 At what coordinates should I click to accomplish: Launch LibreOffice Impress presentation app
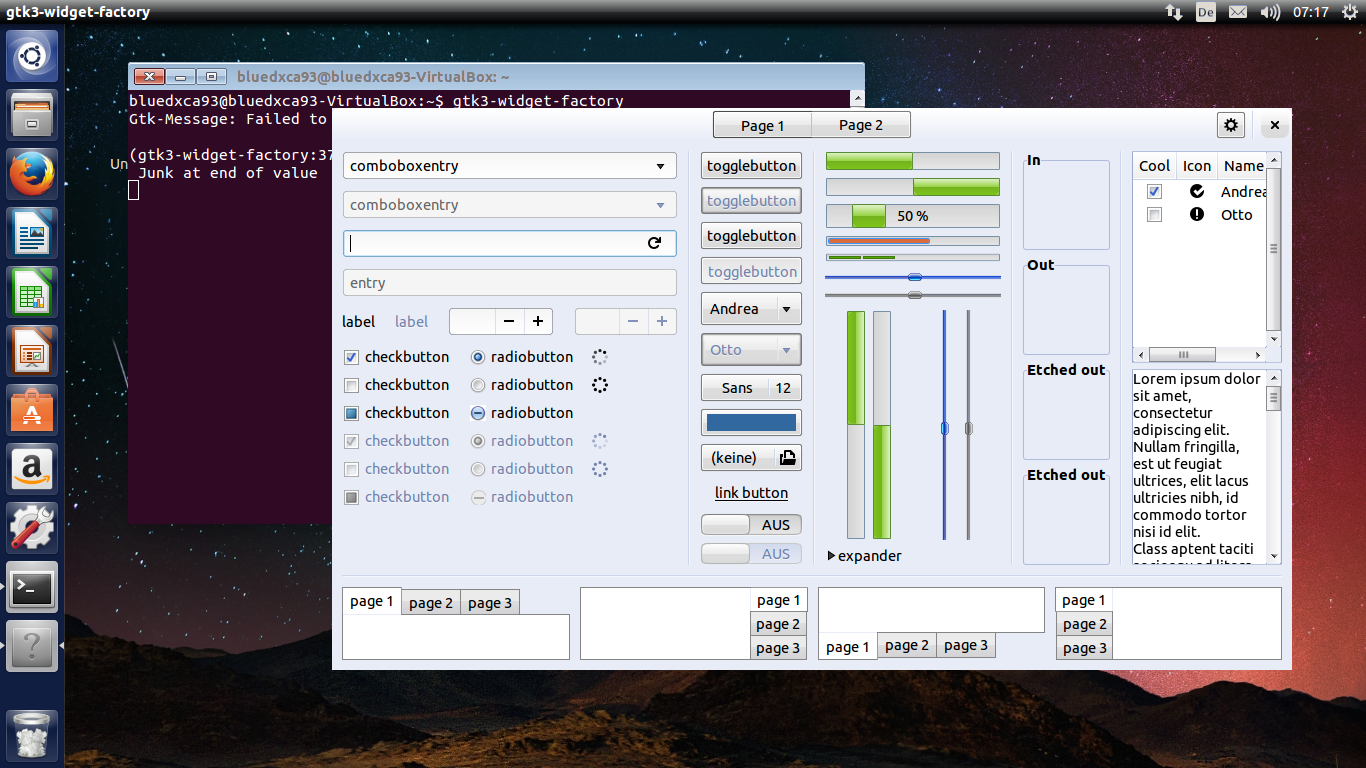coord(32,351)
